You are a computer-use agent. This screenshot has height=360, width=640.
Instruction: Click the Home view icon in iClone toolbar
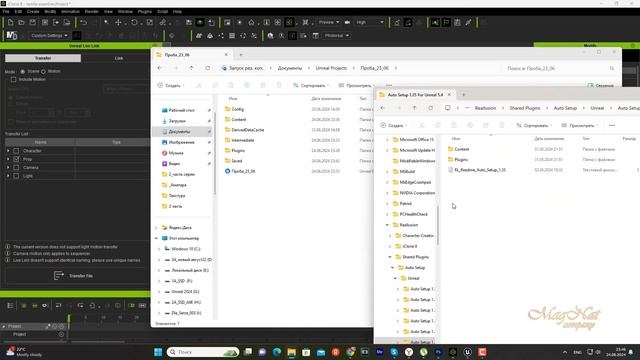251,22
